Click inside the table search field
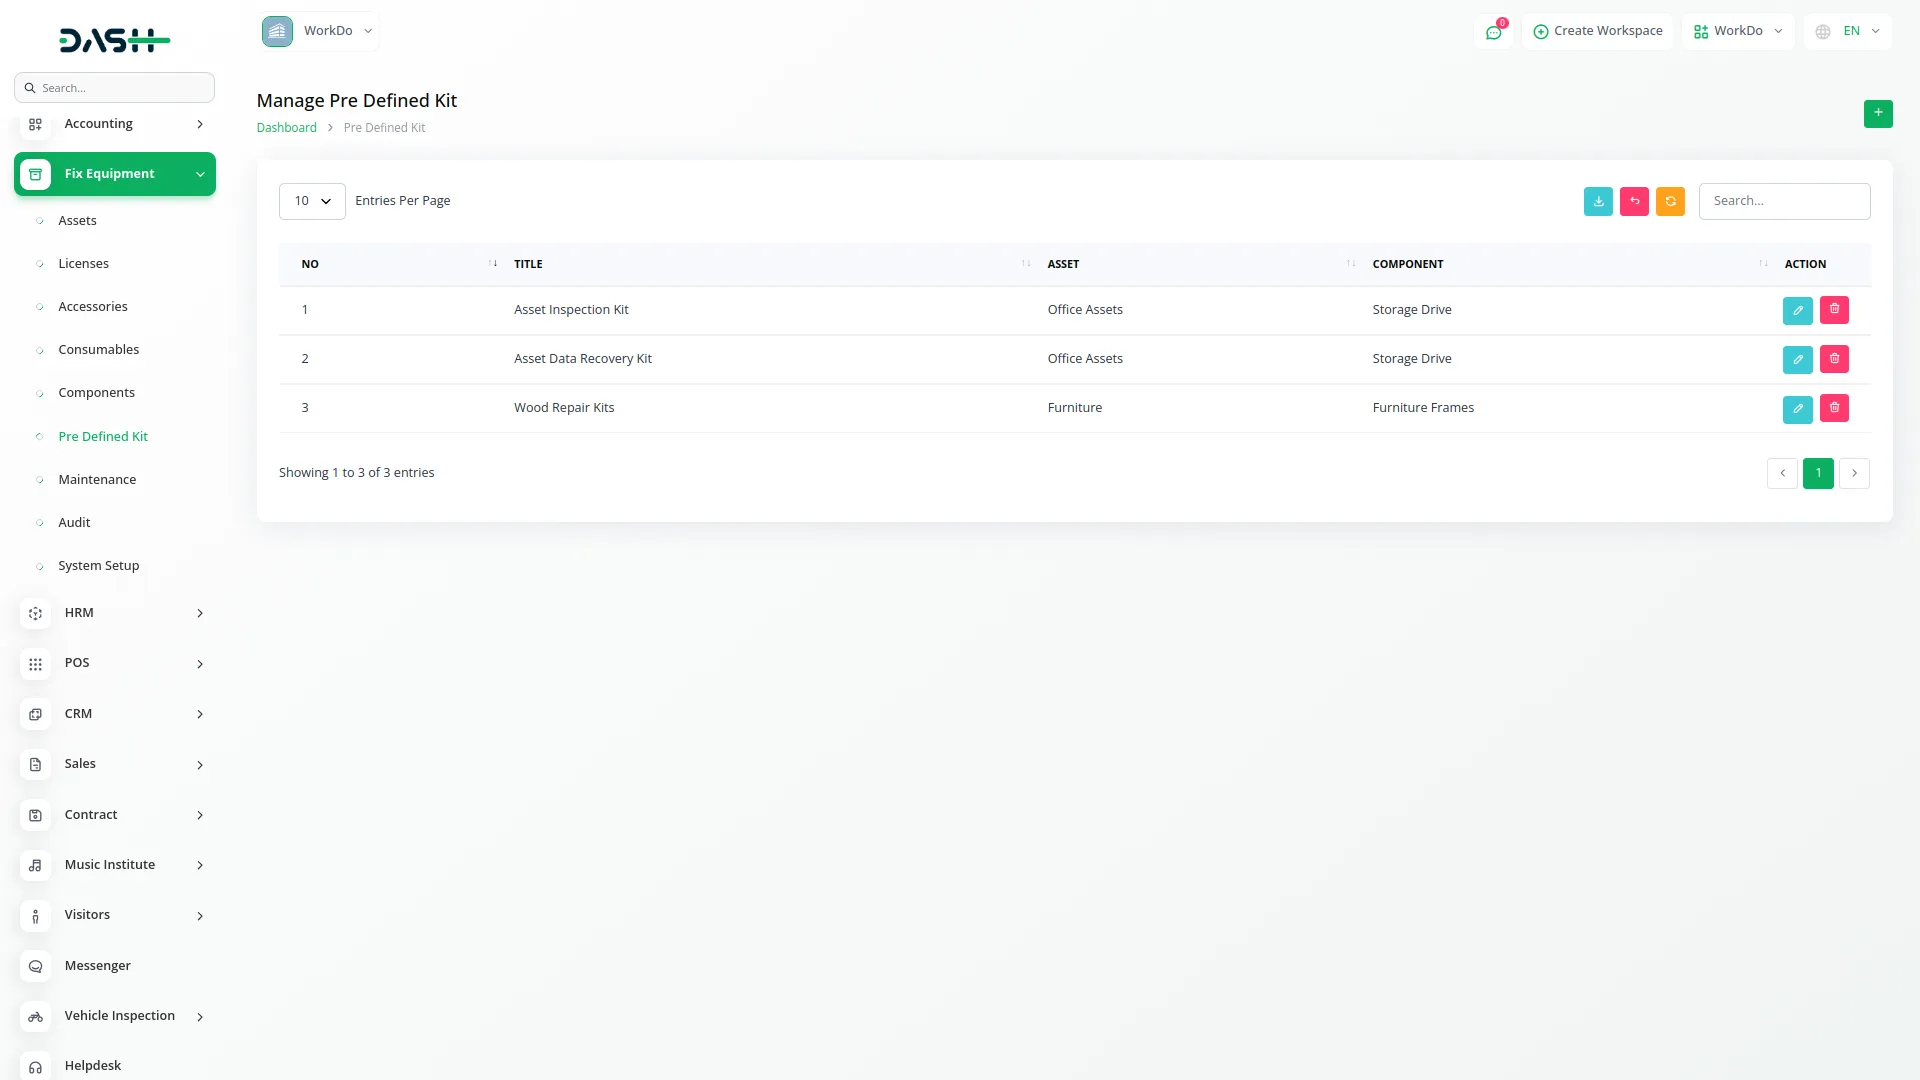The image size is (1920, 1080). [1785, 201]
